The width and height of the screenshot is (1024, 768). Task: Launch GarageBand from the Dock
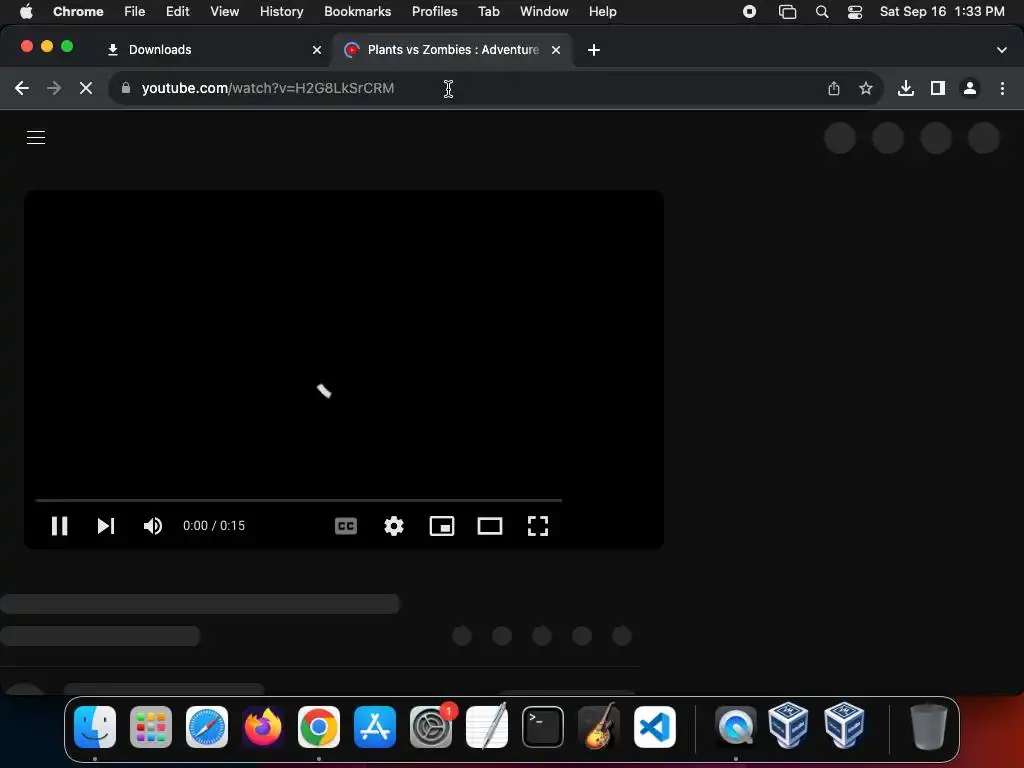click(x=599, y=727)
